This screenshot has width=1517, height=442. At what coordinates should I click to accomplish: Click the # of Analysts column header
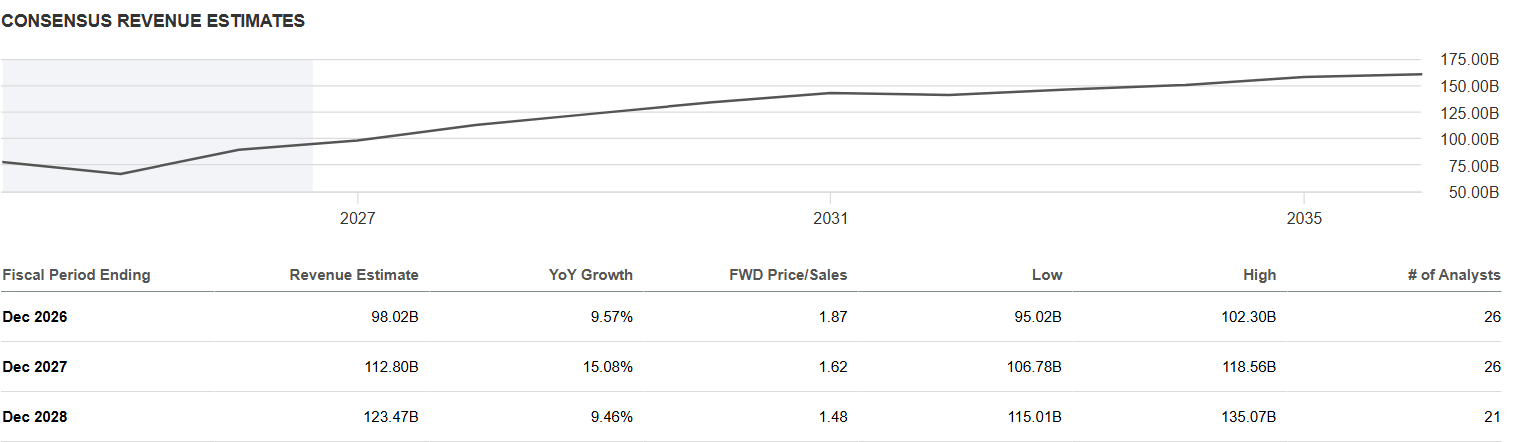click(x=1454, y=275)
